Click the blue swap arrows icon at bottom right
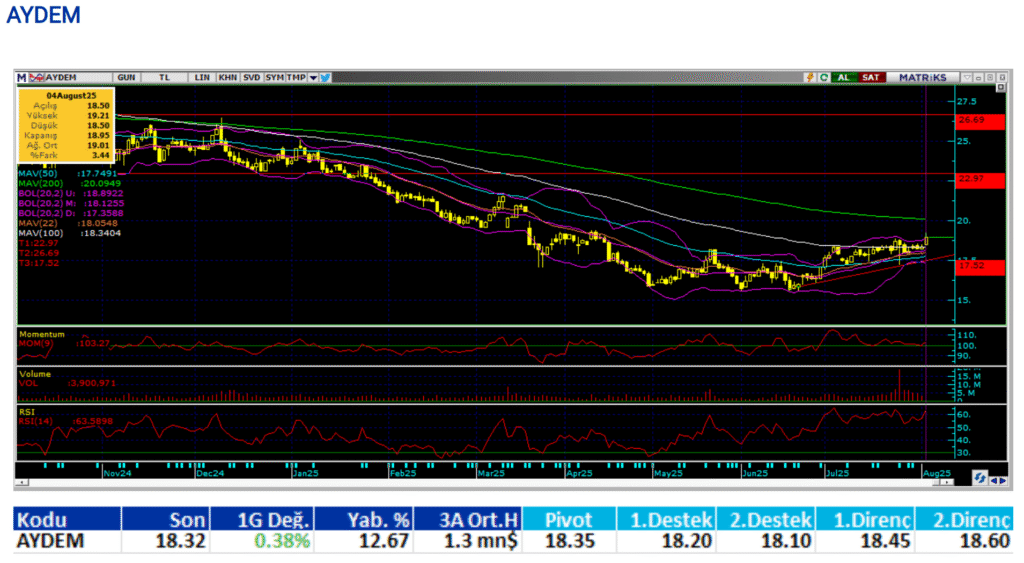This screenshot has height=563, width=1024. [979, 478]
